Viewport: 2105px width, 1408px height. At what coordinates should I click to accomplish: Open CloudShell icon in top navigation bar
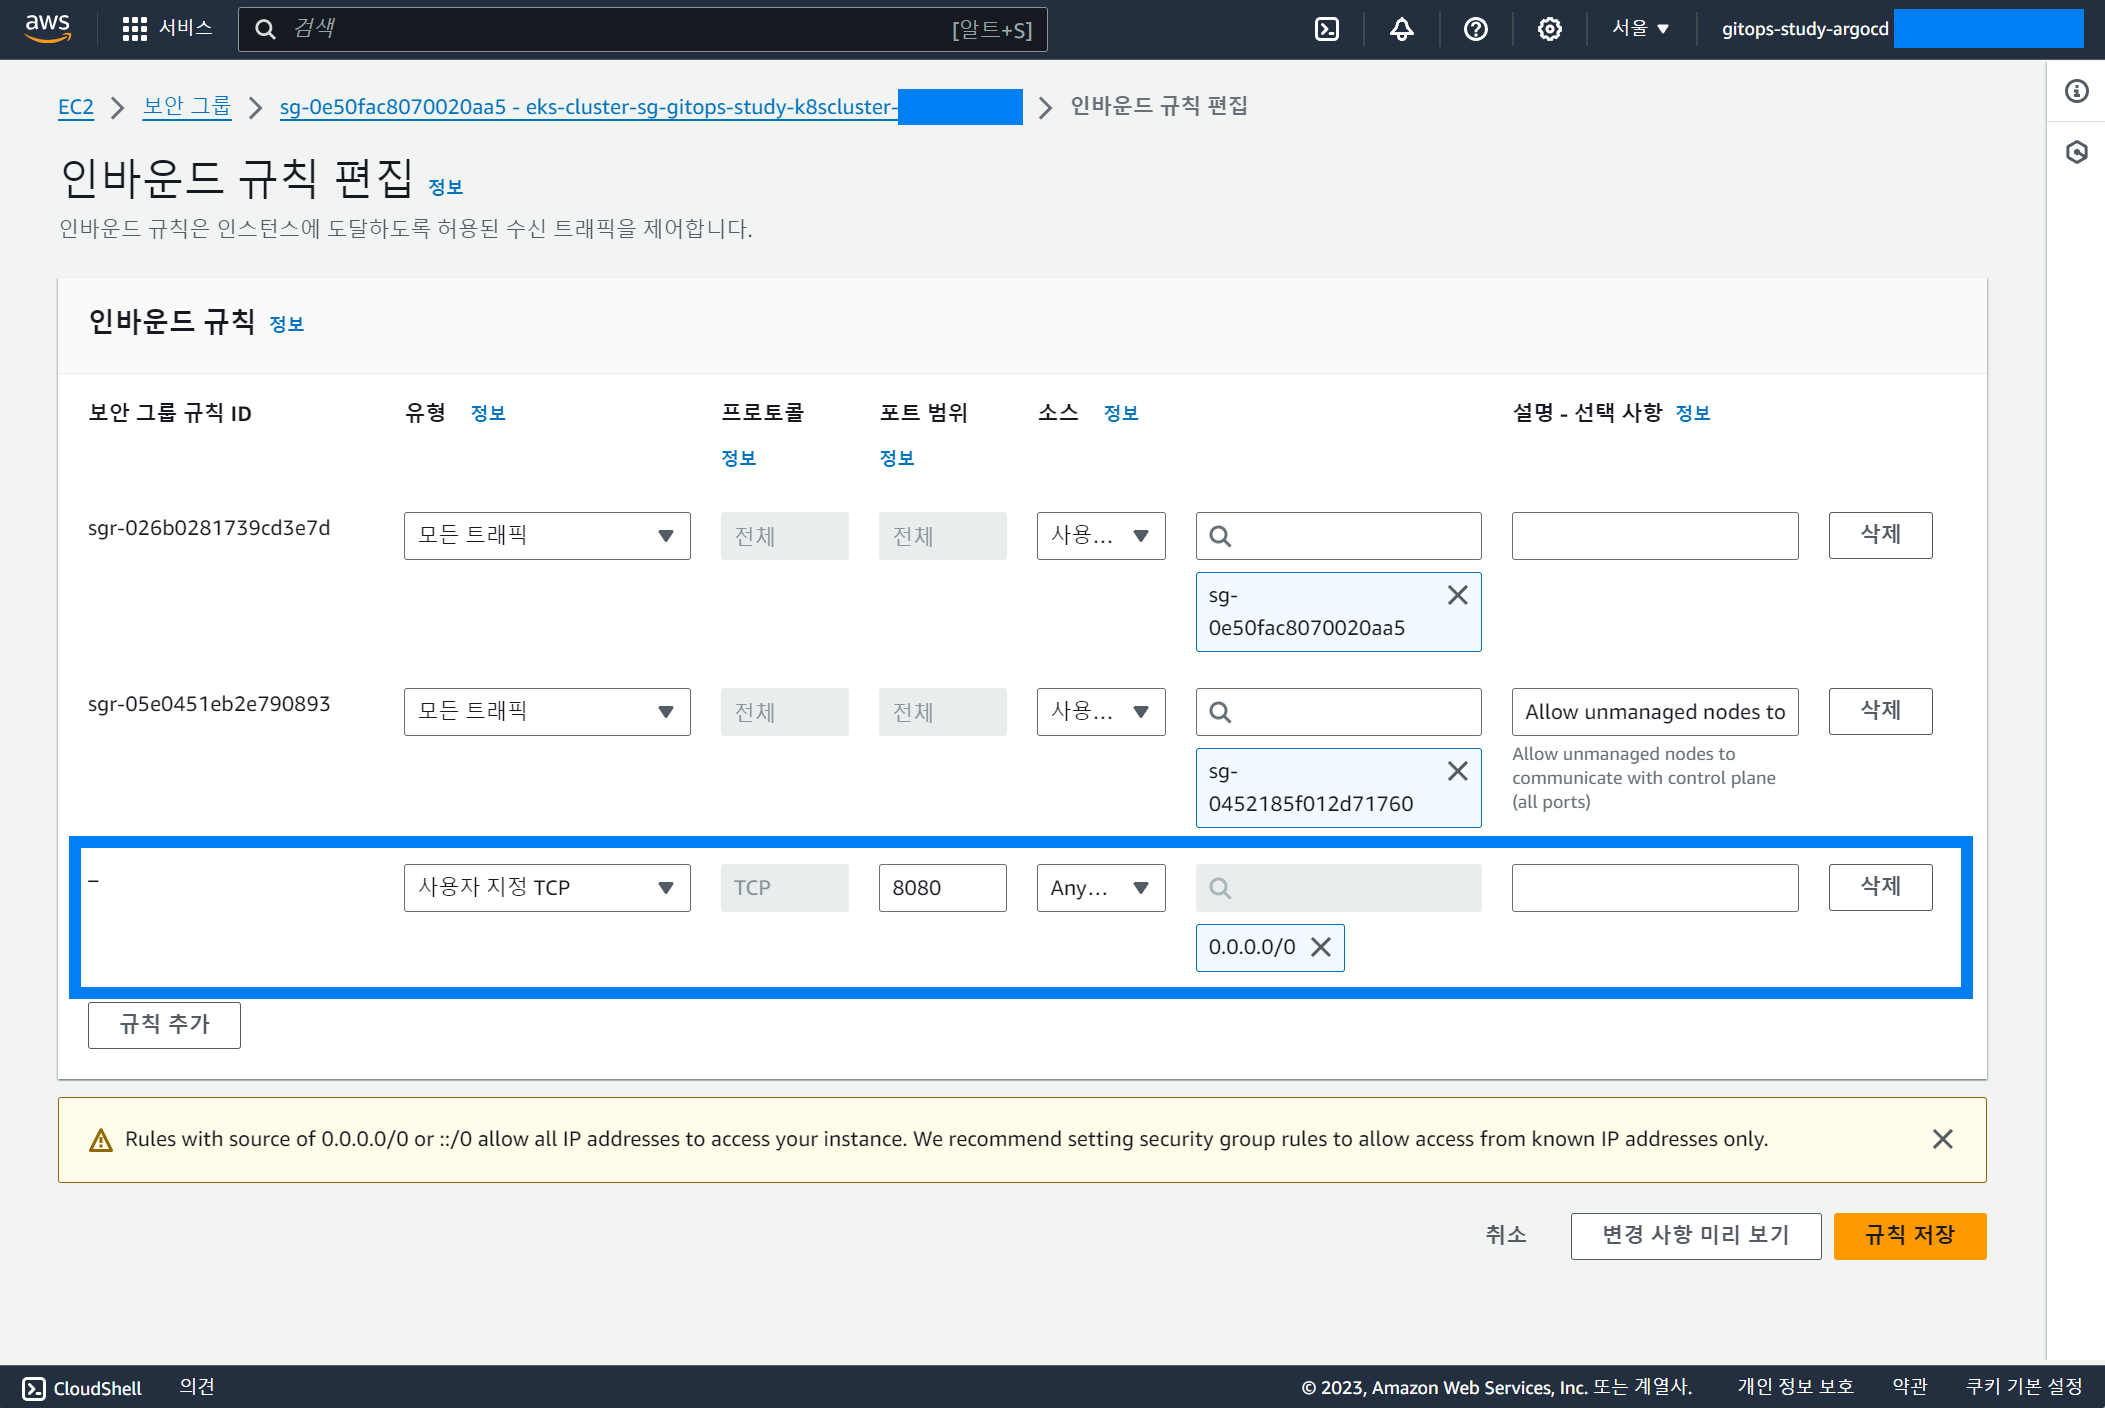point(1326,29)
